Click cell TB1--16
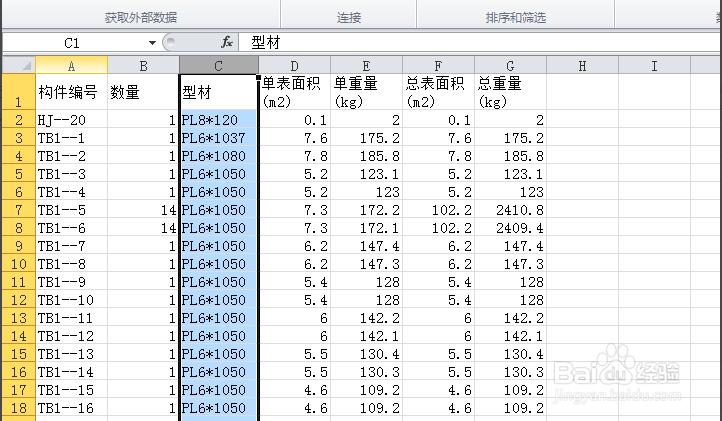This screenshot has height=421, width=722. pyautogui.click(x=71, y=408)
